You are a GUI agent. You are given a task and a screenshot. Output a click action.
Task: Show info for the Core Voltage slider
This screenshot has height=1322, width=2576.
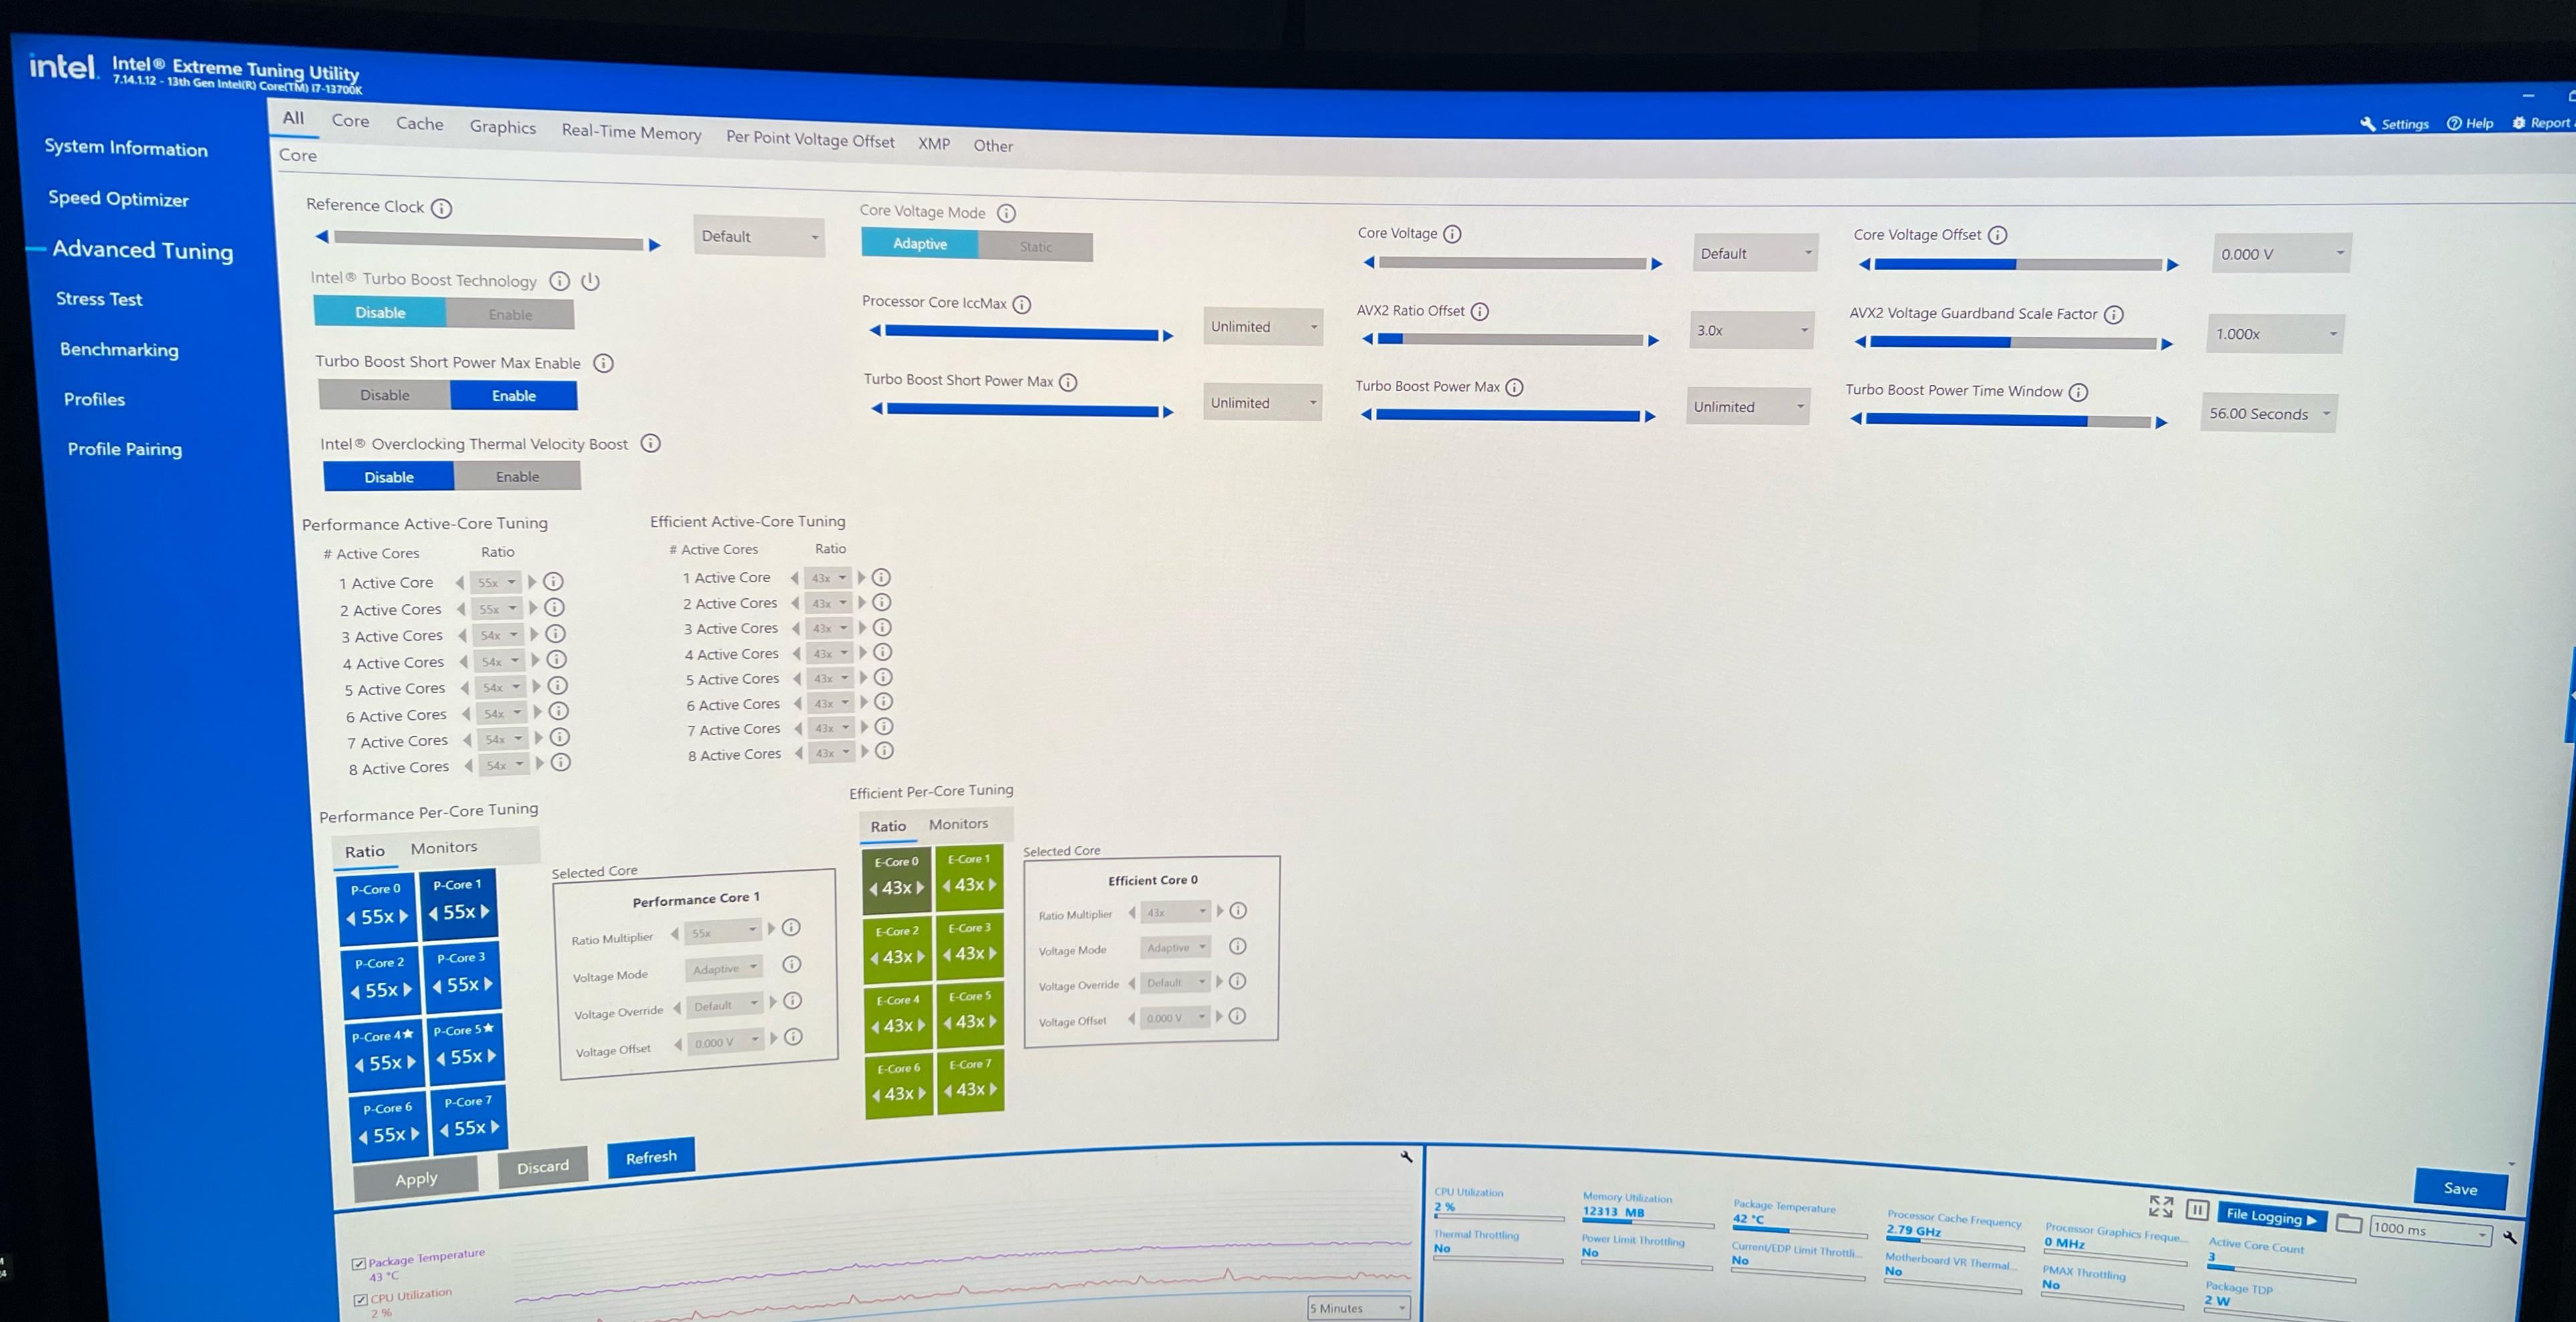point(1453,234)
